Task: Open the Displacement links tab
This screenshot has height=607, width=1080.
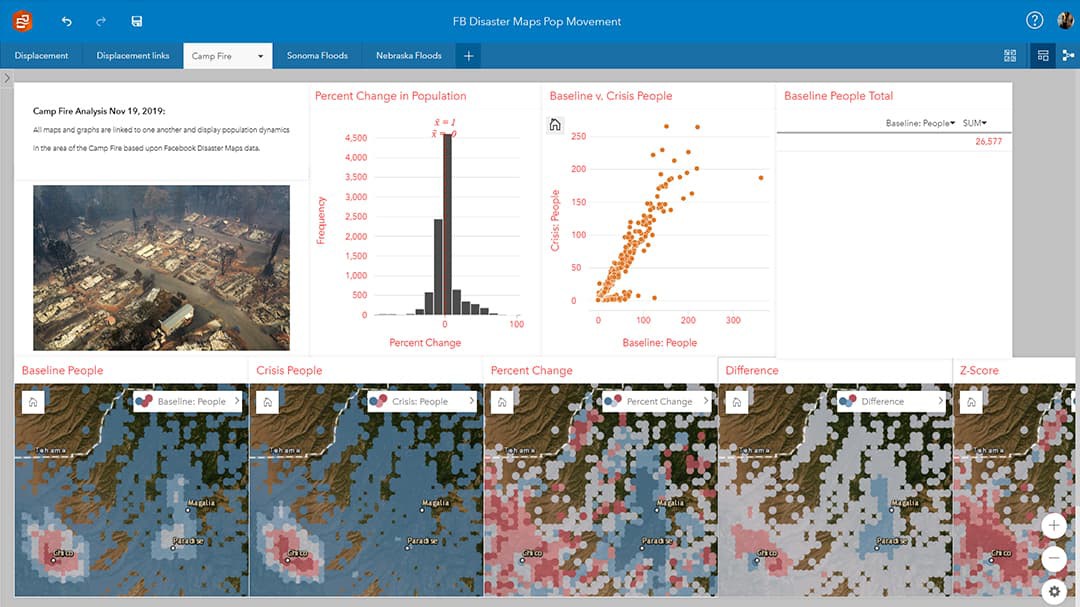Action: (x=133, y=56)
